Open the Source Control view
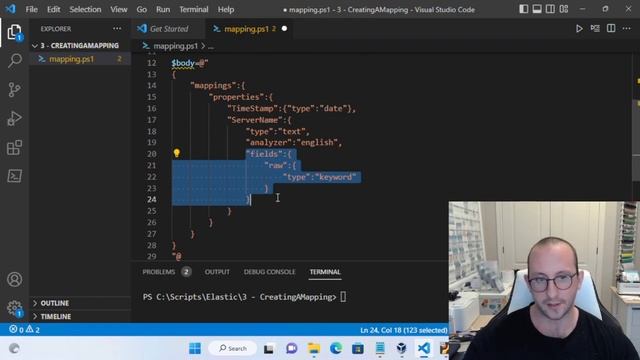This screenshot has width=640, height=360. [14, 89]
